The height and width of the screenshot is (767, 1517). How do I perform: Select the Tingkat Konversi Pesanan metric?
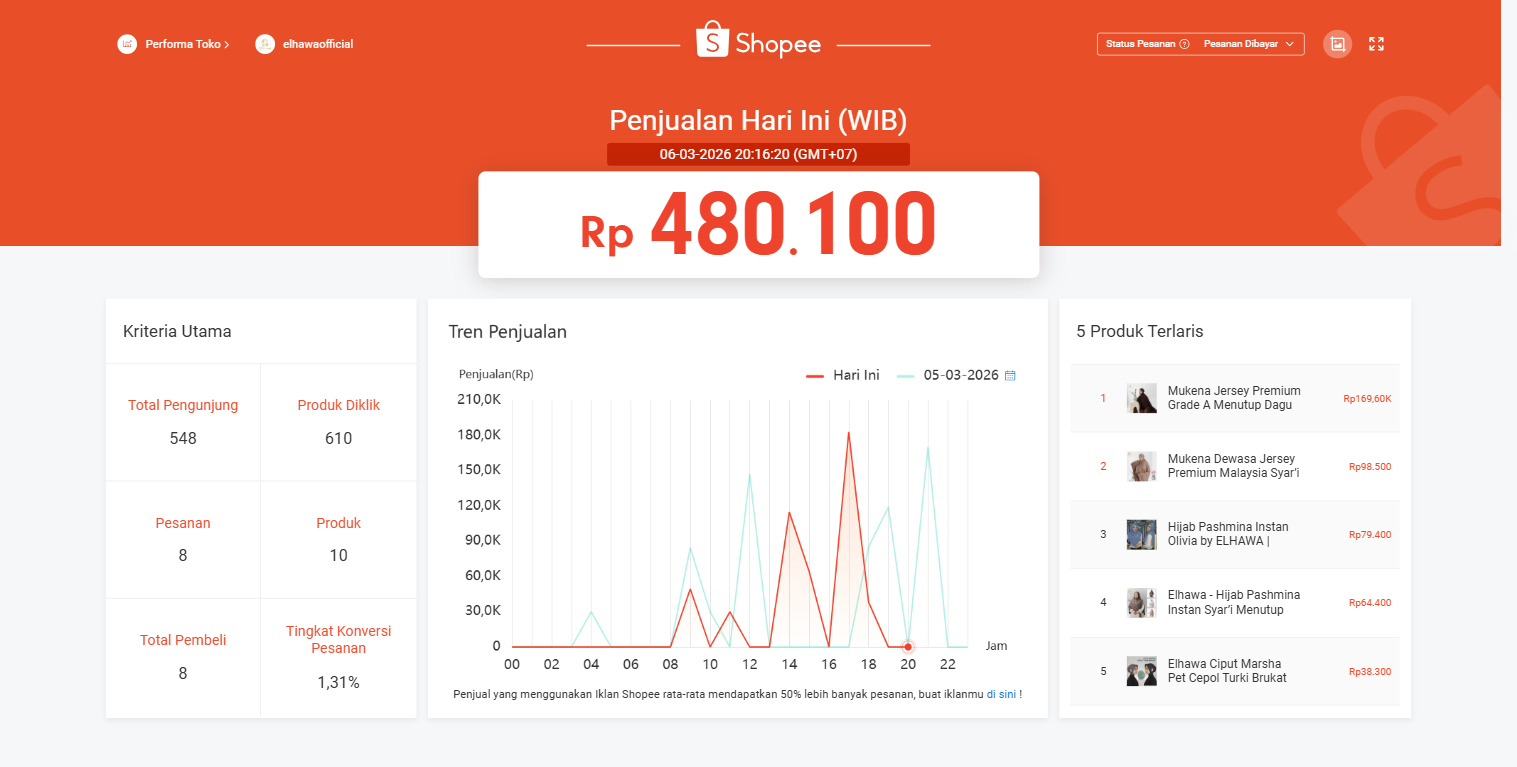338,657
